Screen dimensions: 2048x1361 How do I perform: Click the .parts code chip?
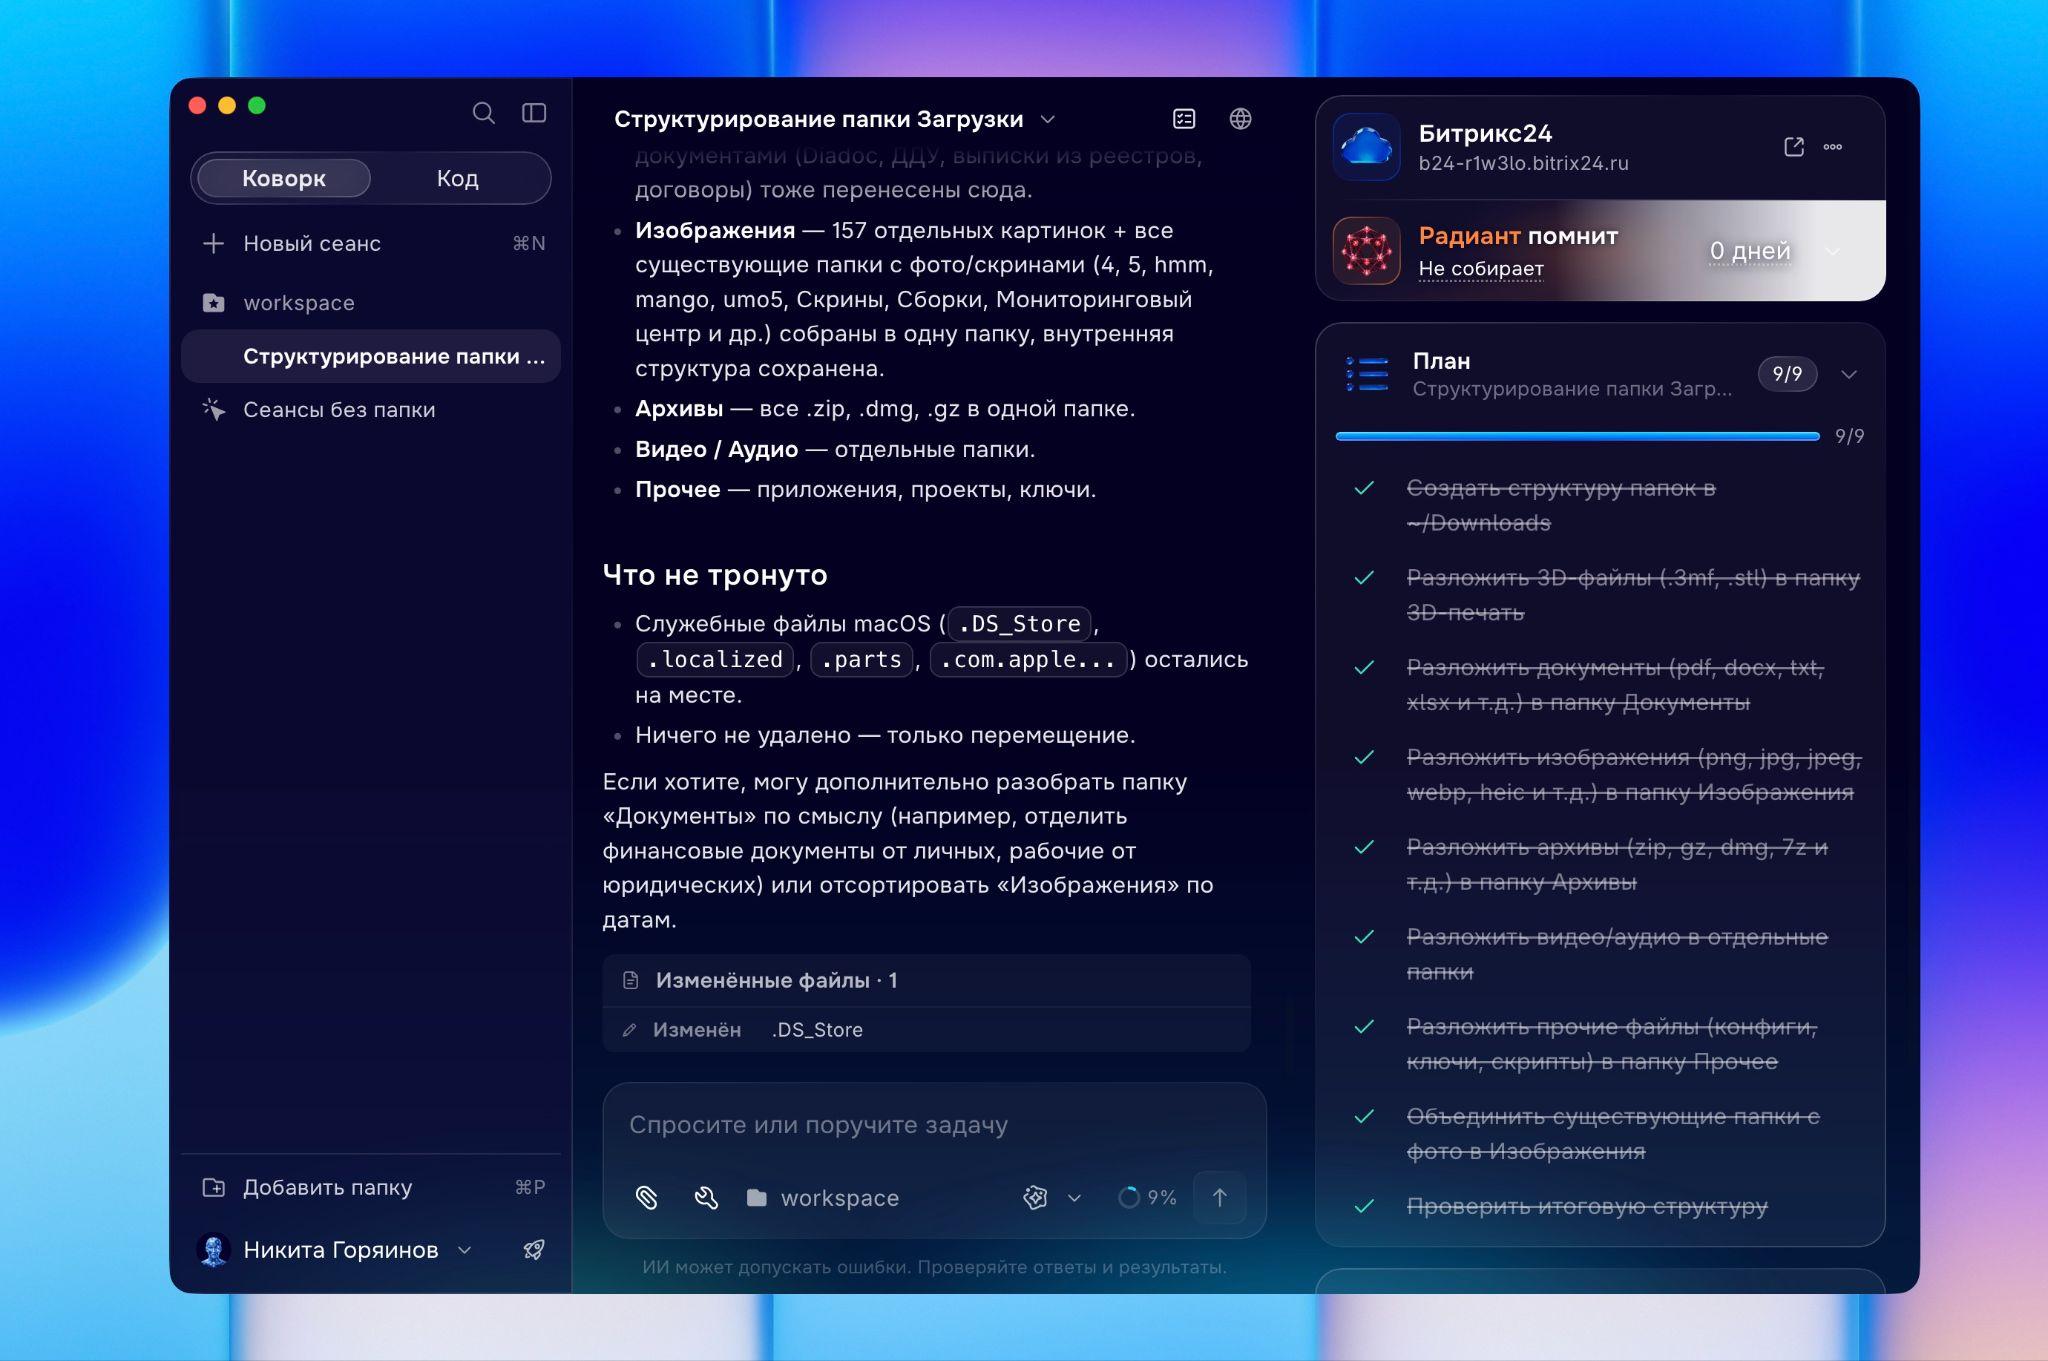click(x=861, y=659)
